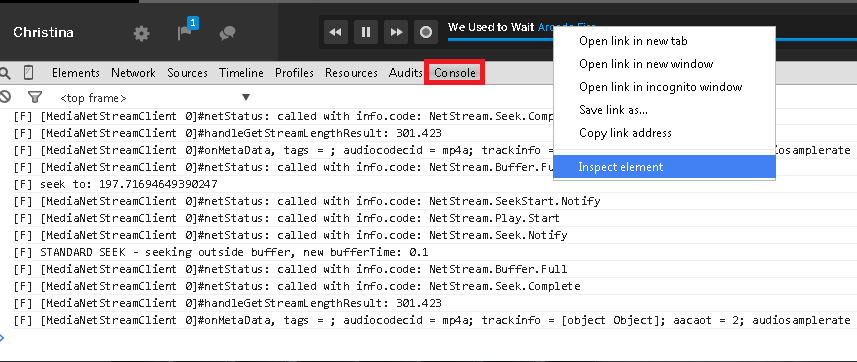Clear the console log

5,97
